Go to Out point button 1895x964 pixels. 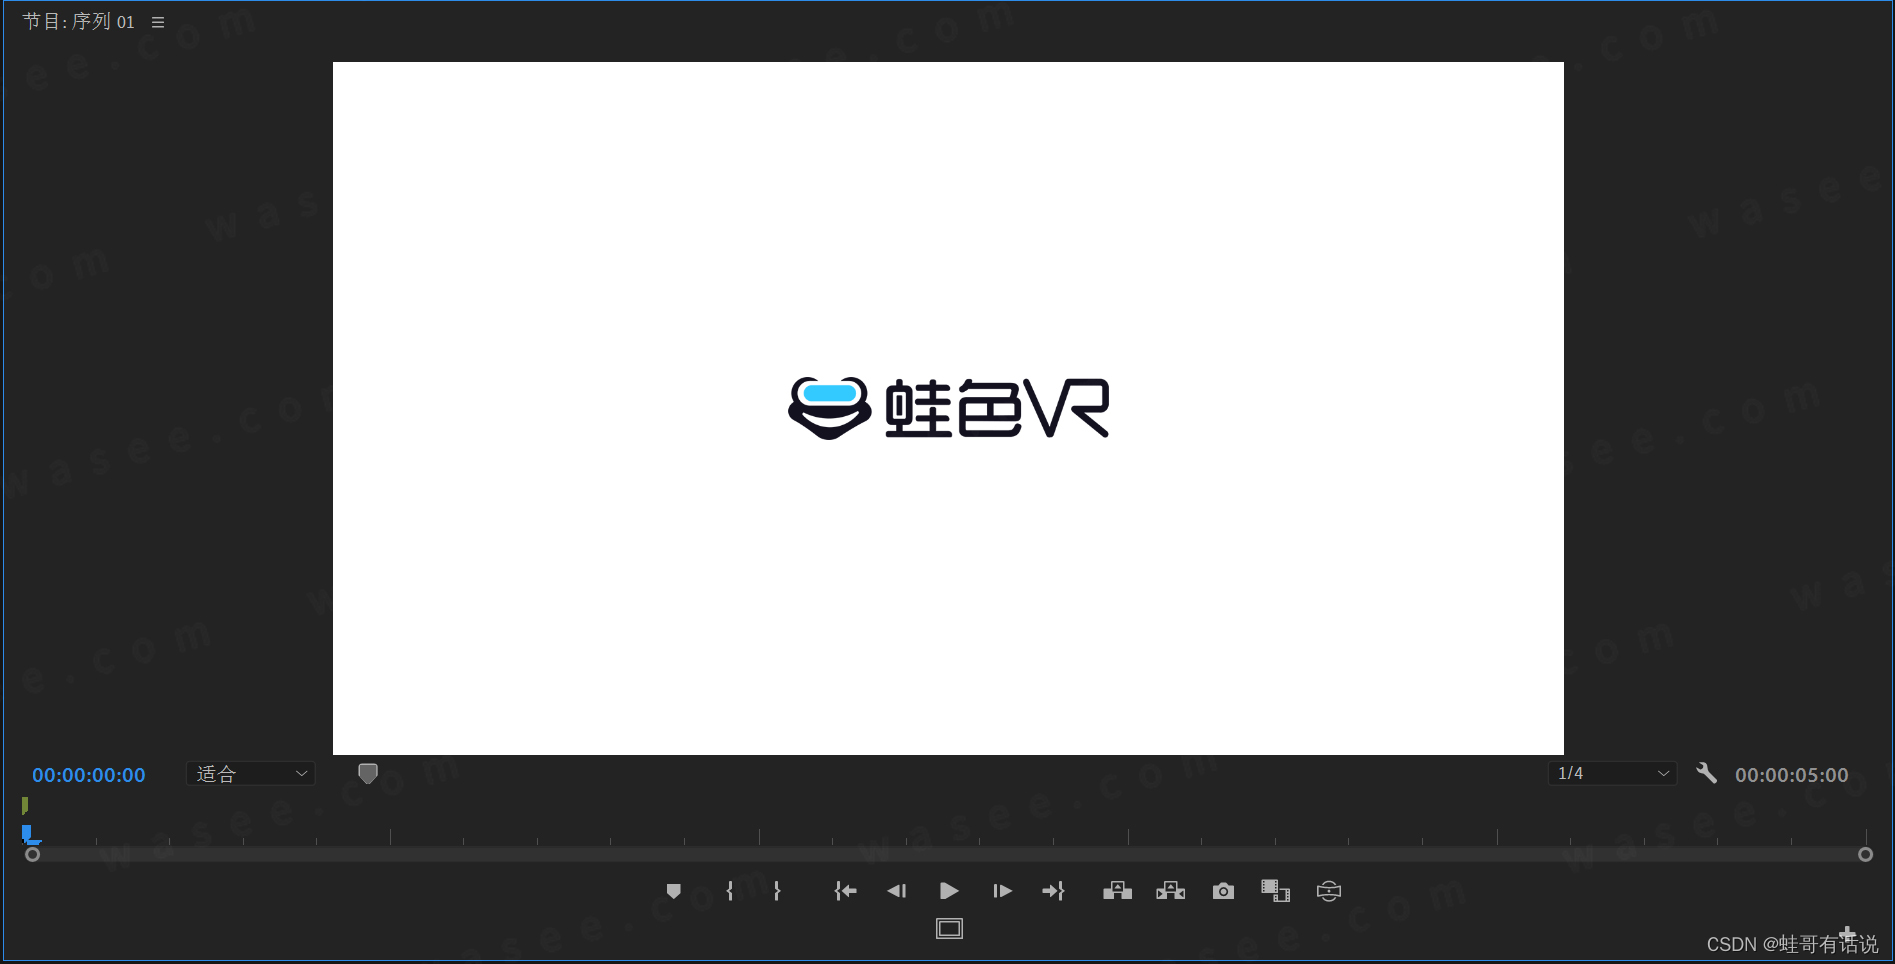1054,891
